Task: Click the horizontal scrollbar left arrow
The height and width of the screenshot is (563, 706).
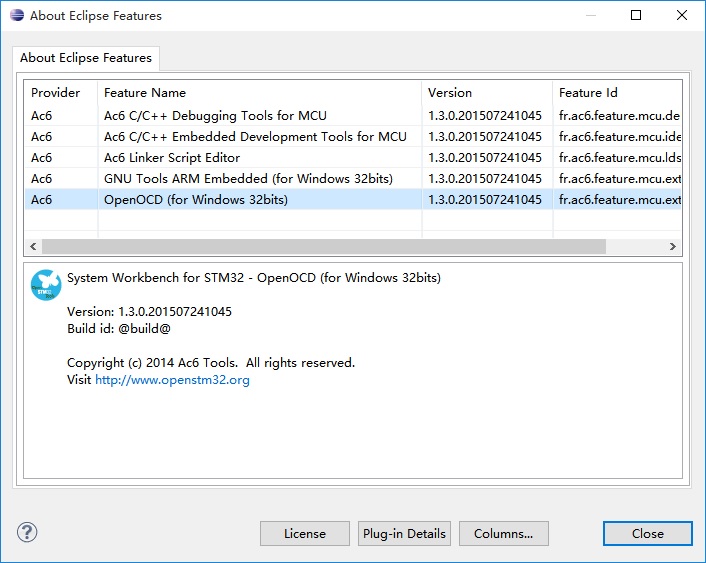Action: tap(33, 246)
